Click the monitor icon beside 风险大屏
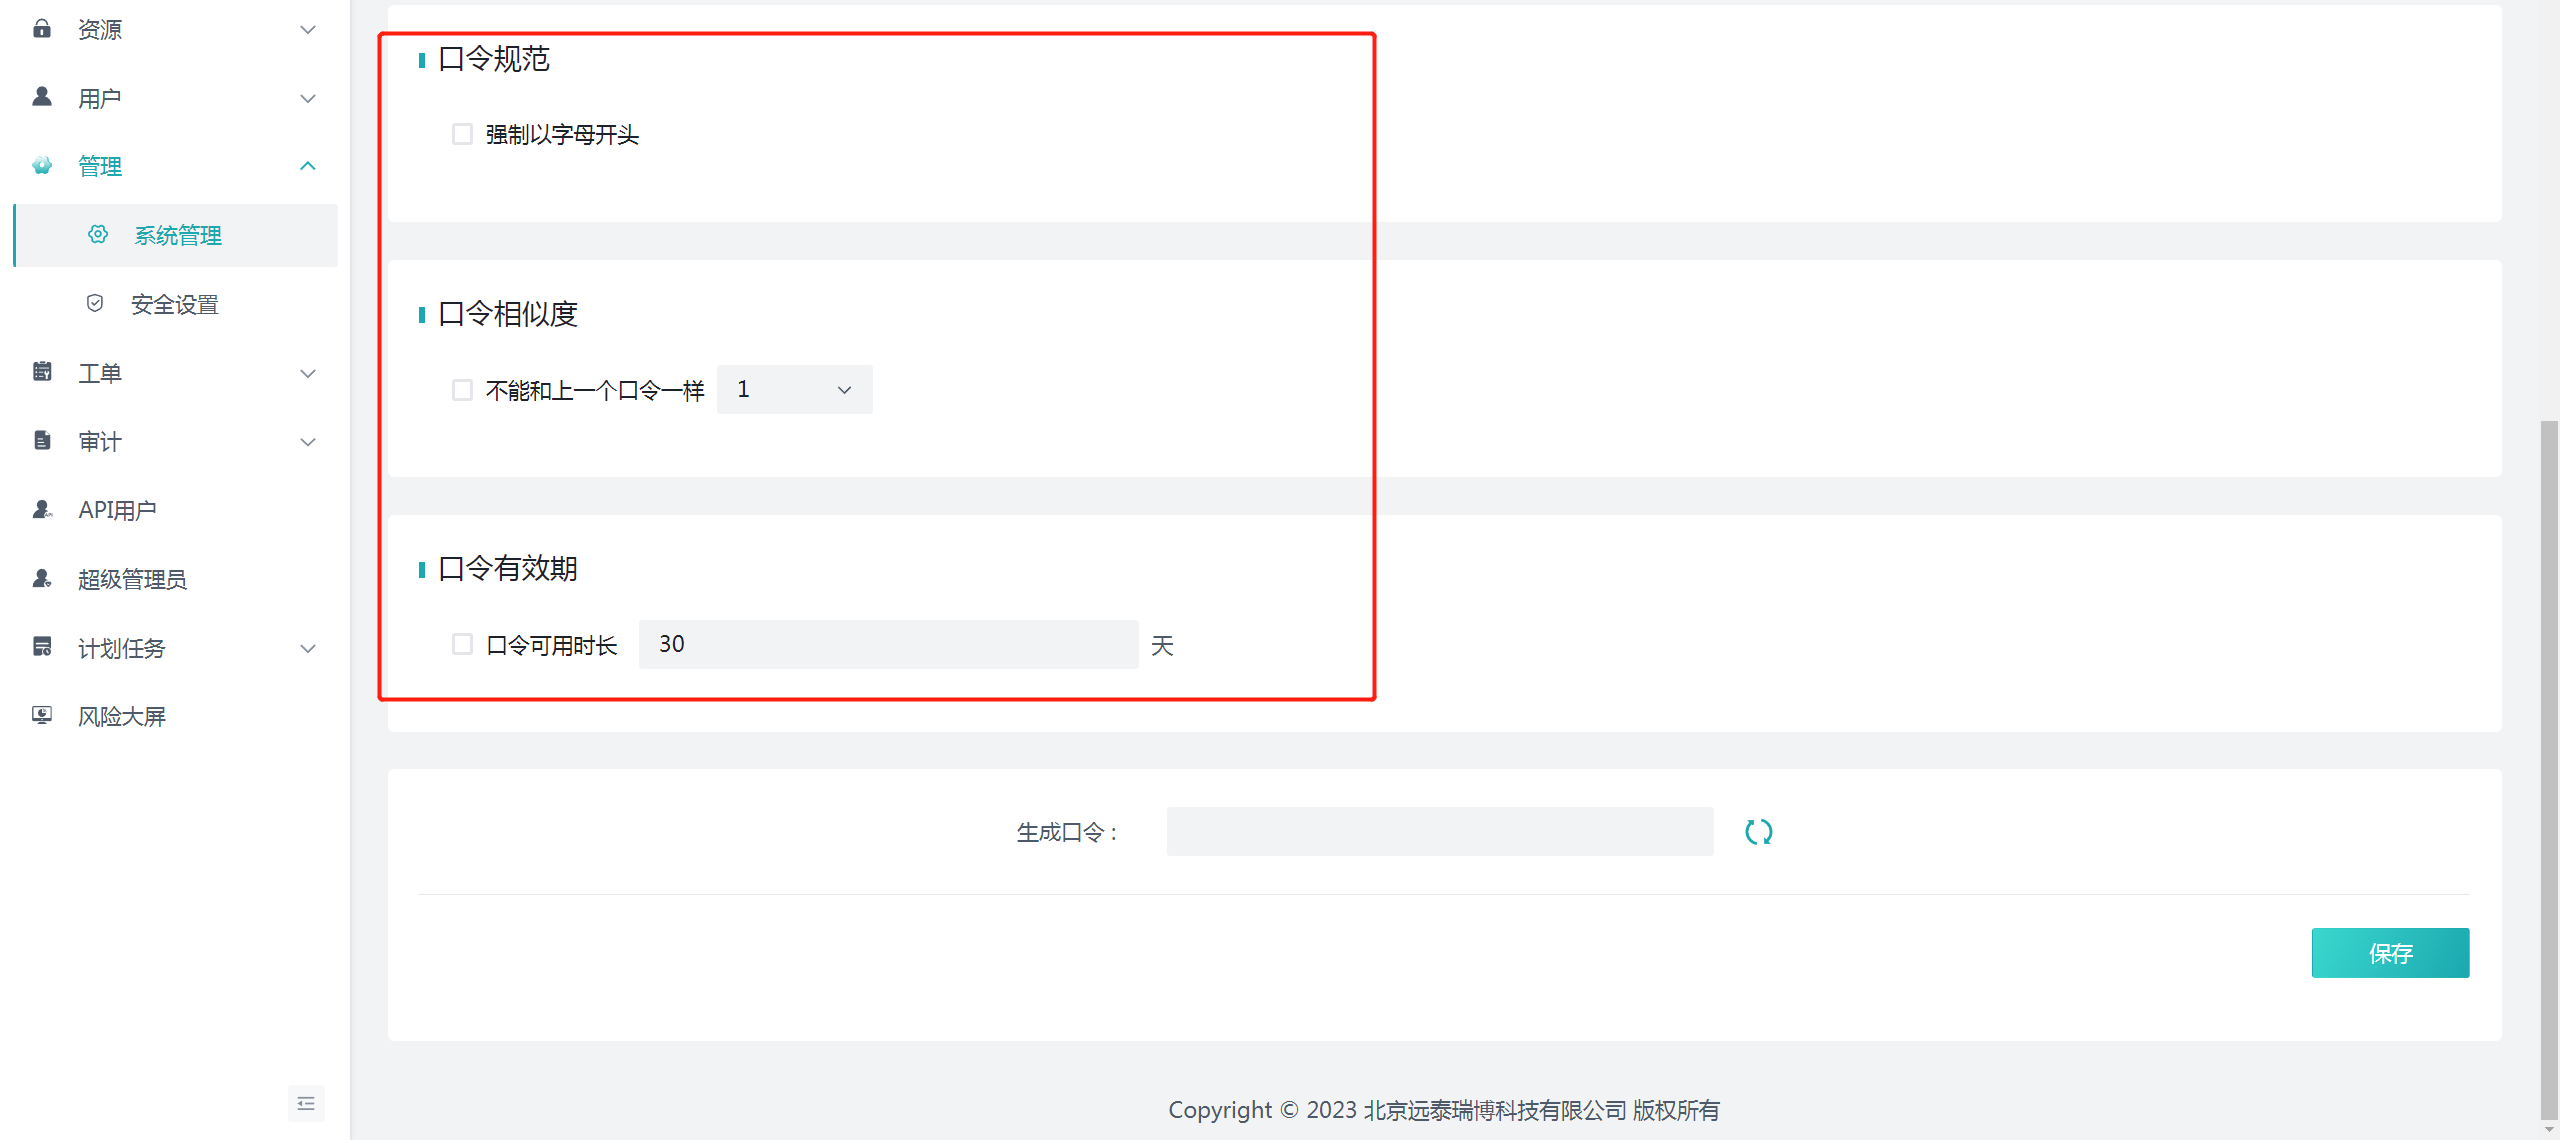This screenshot has width=2560, height=1140. coord(42,716)
